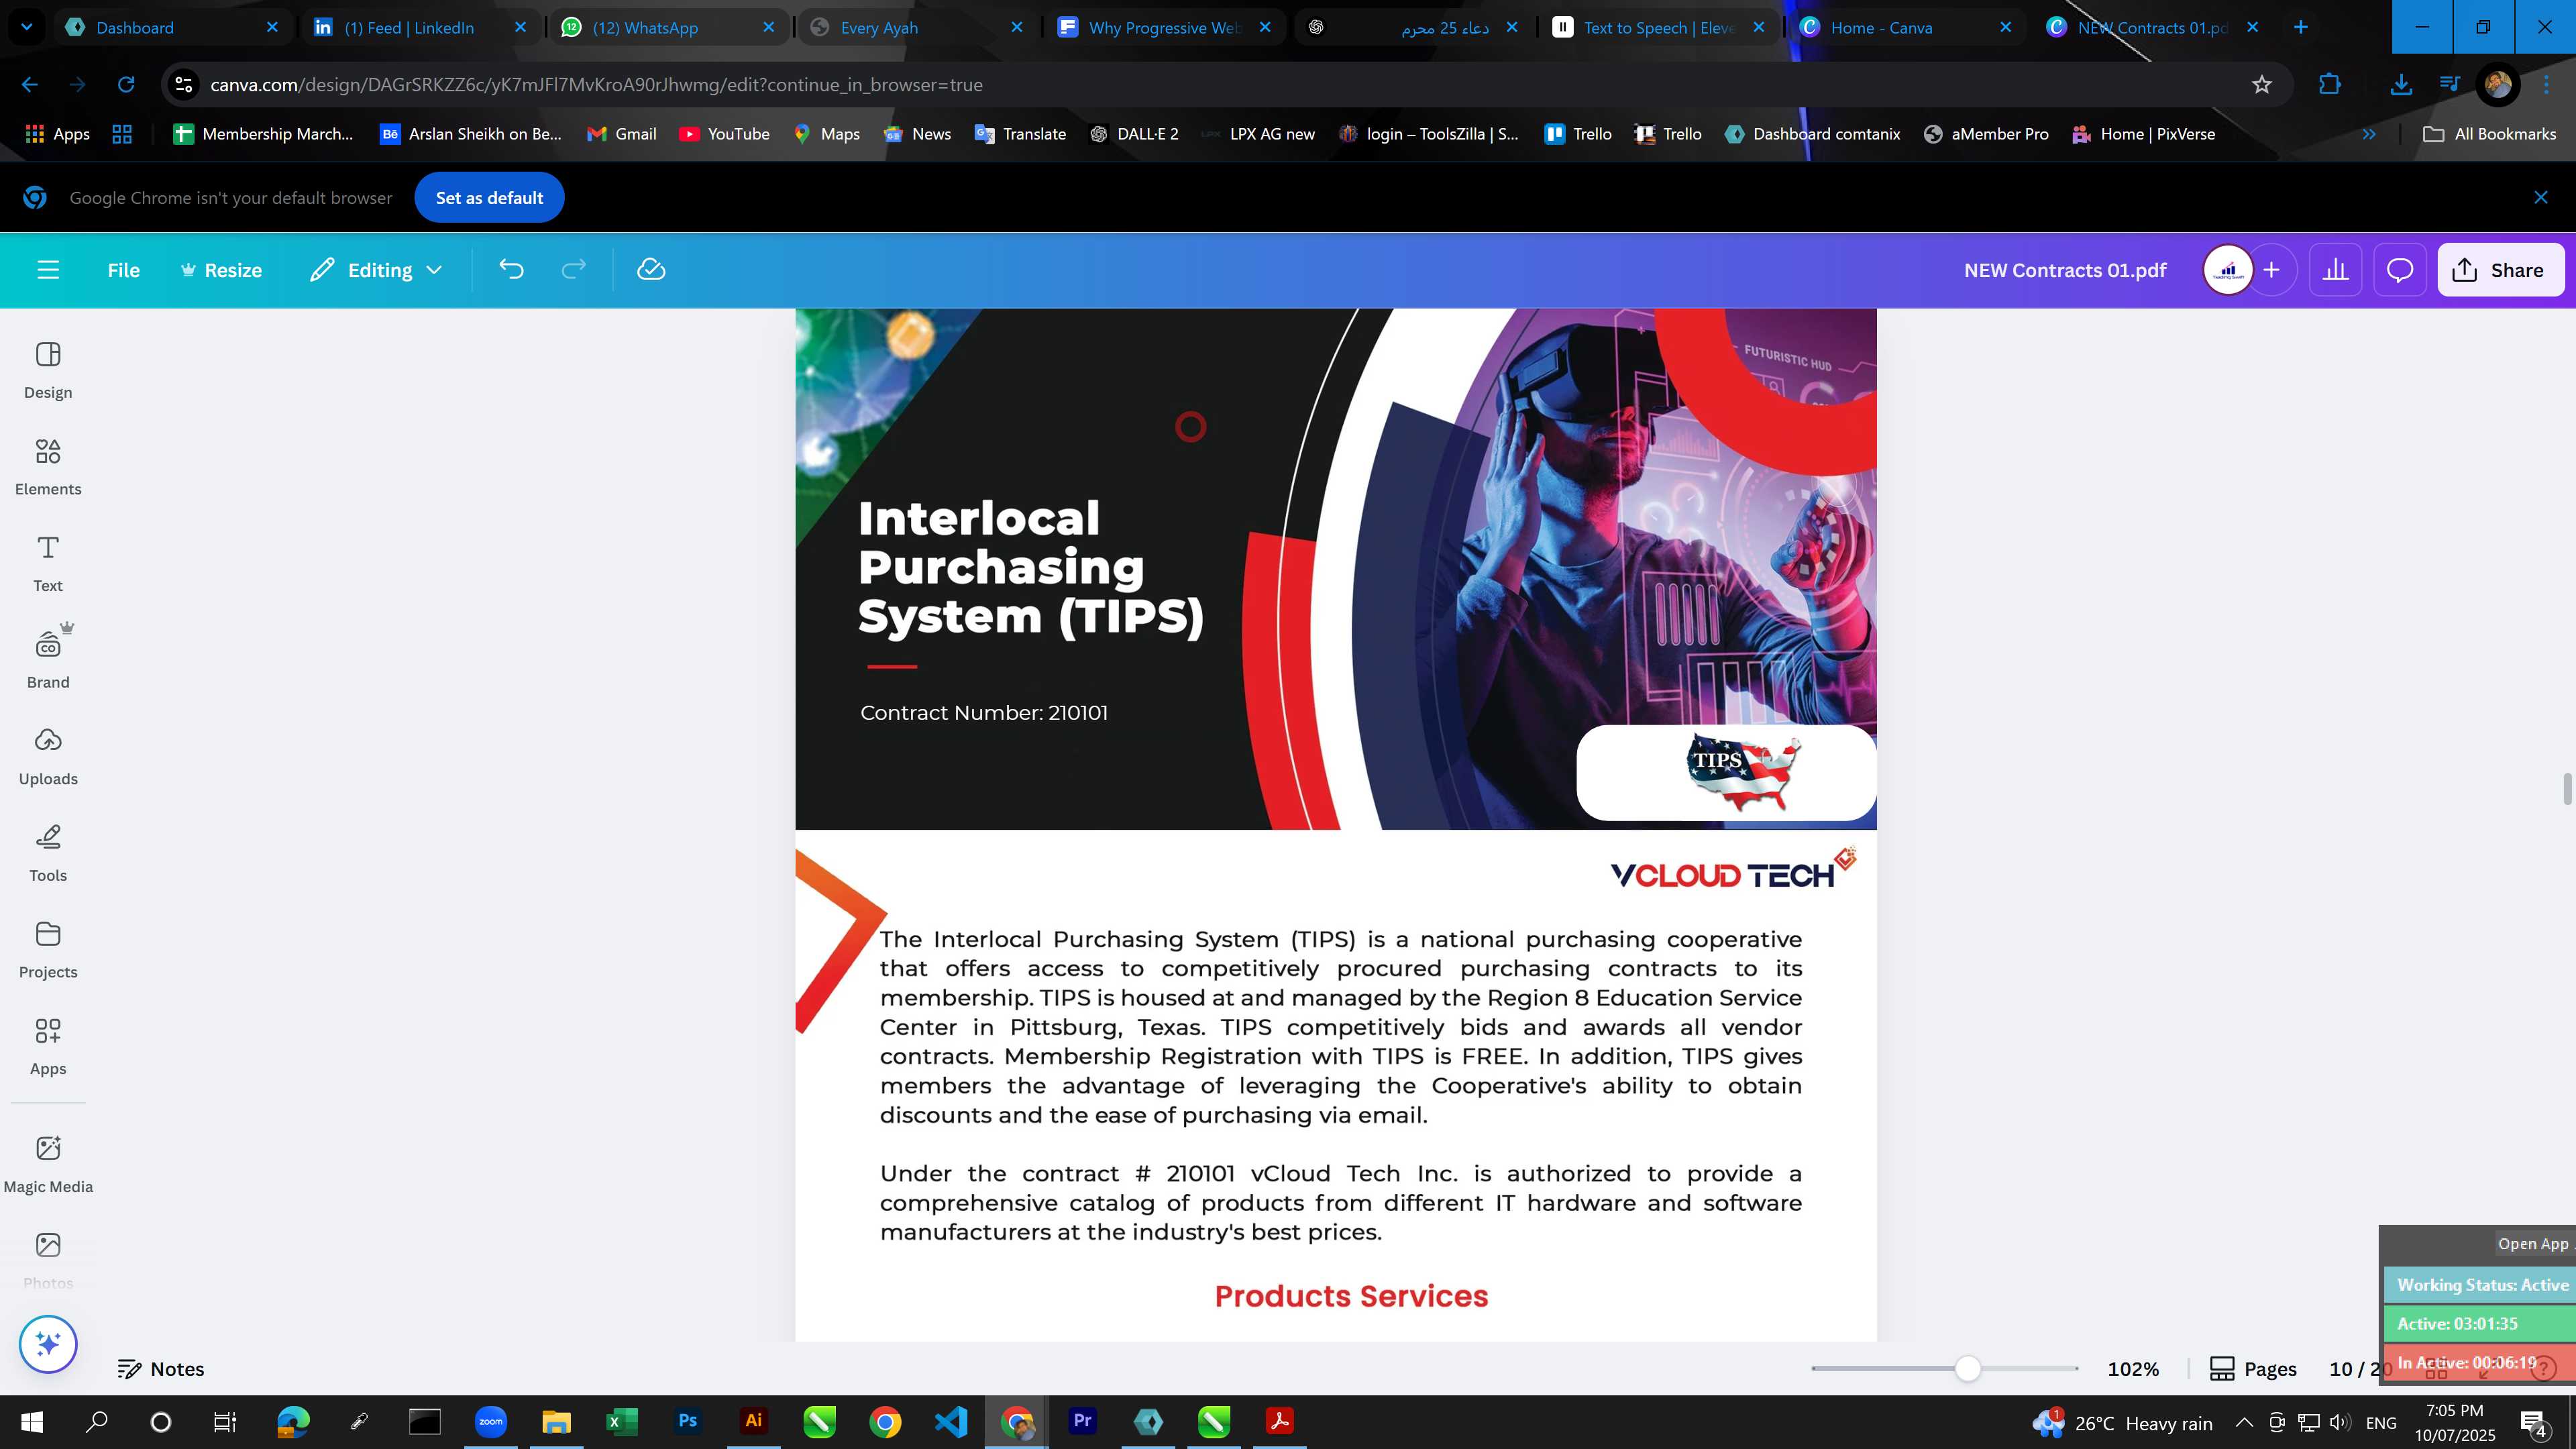The height and width of the screenshot is (1449, 2576).
Task: Expand hidden bookmarks double chevron
Action: 2369,134
